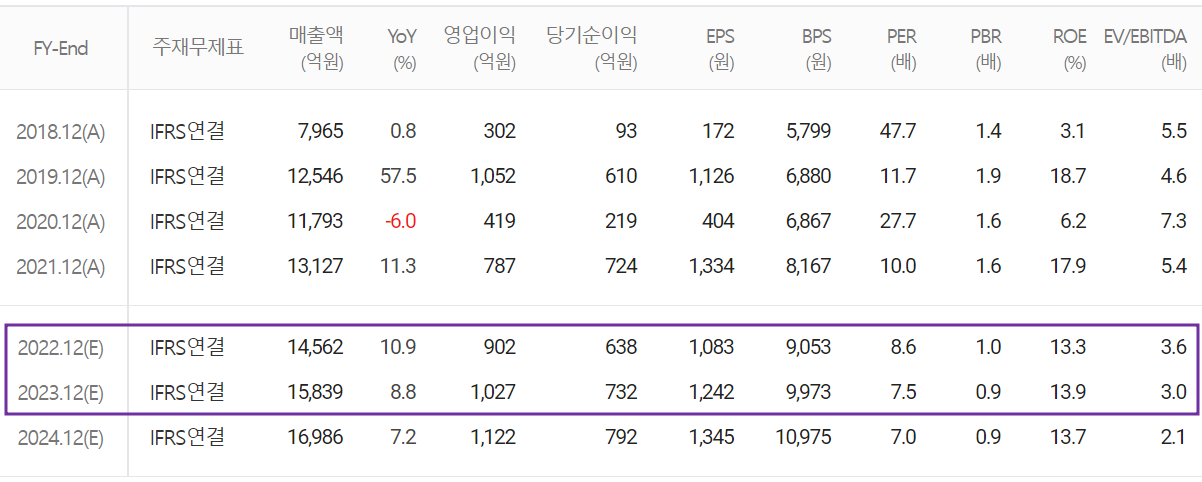This screenshot has height=482, width=1202.
Task: Click BPS value 10,975
Action: coord(803,437)
